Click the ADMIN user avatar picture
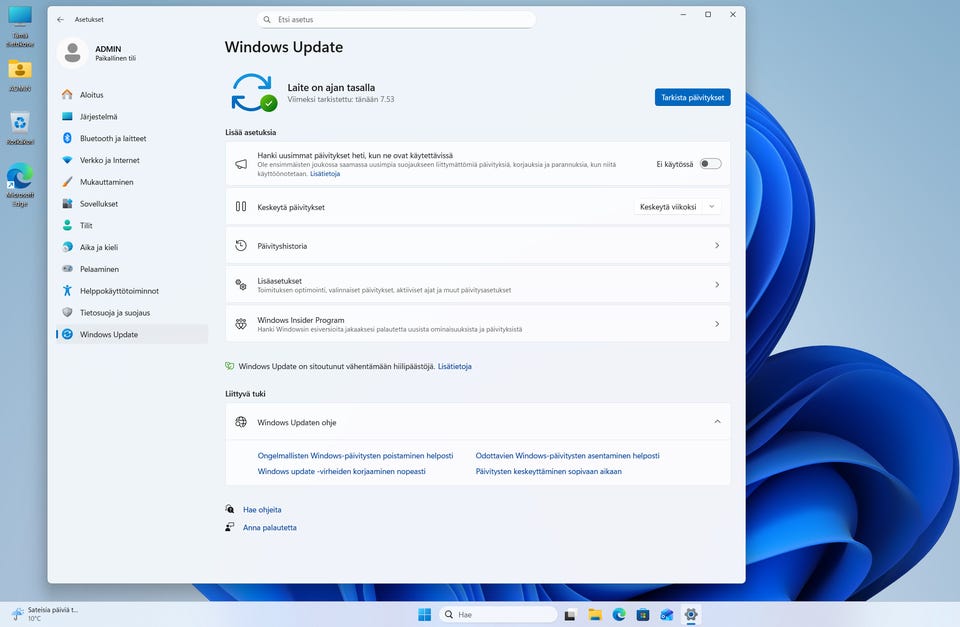The height and width of the screenshot is (627, 960). 72,53
